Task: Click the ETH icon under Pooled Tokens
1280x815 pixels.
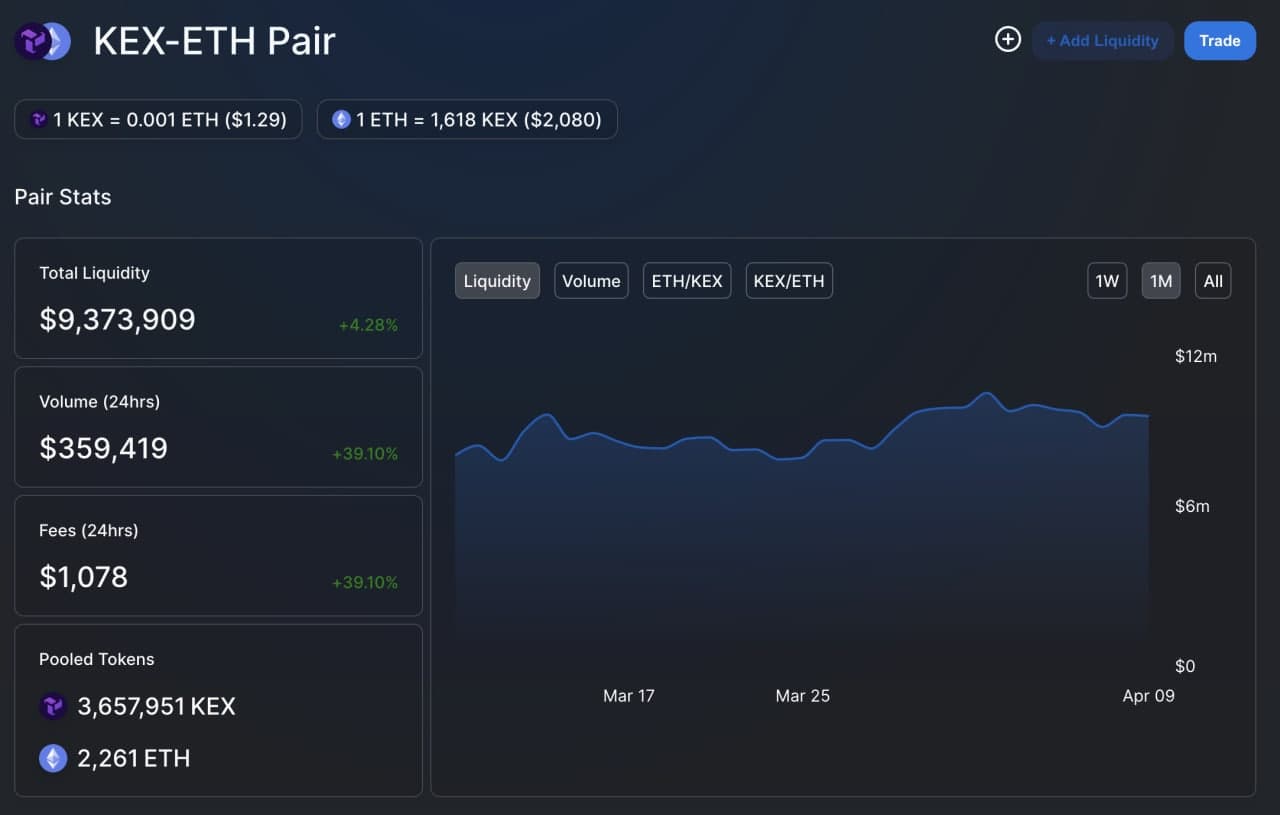Action: tap(53, 759)
